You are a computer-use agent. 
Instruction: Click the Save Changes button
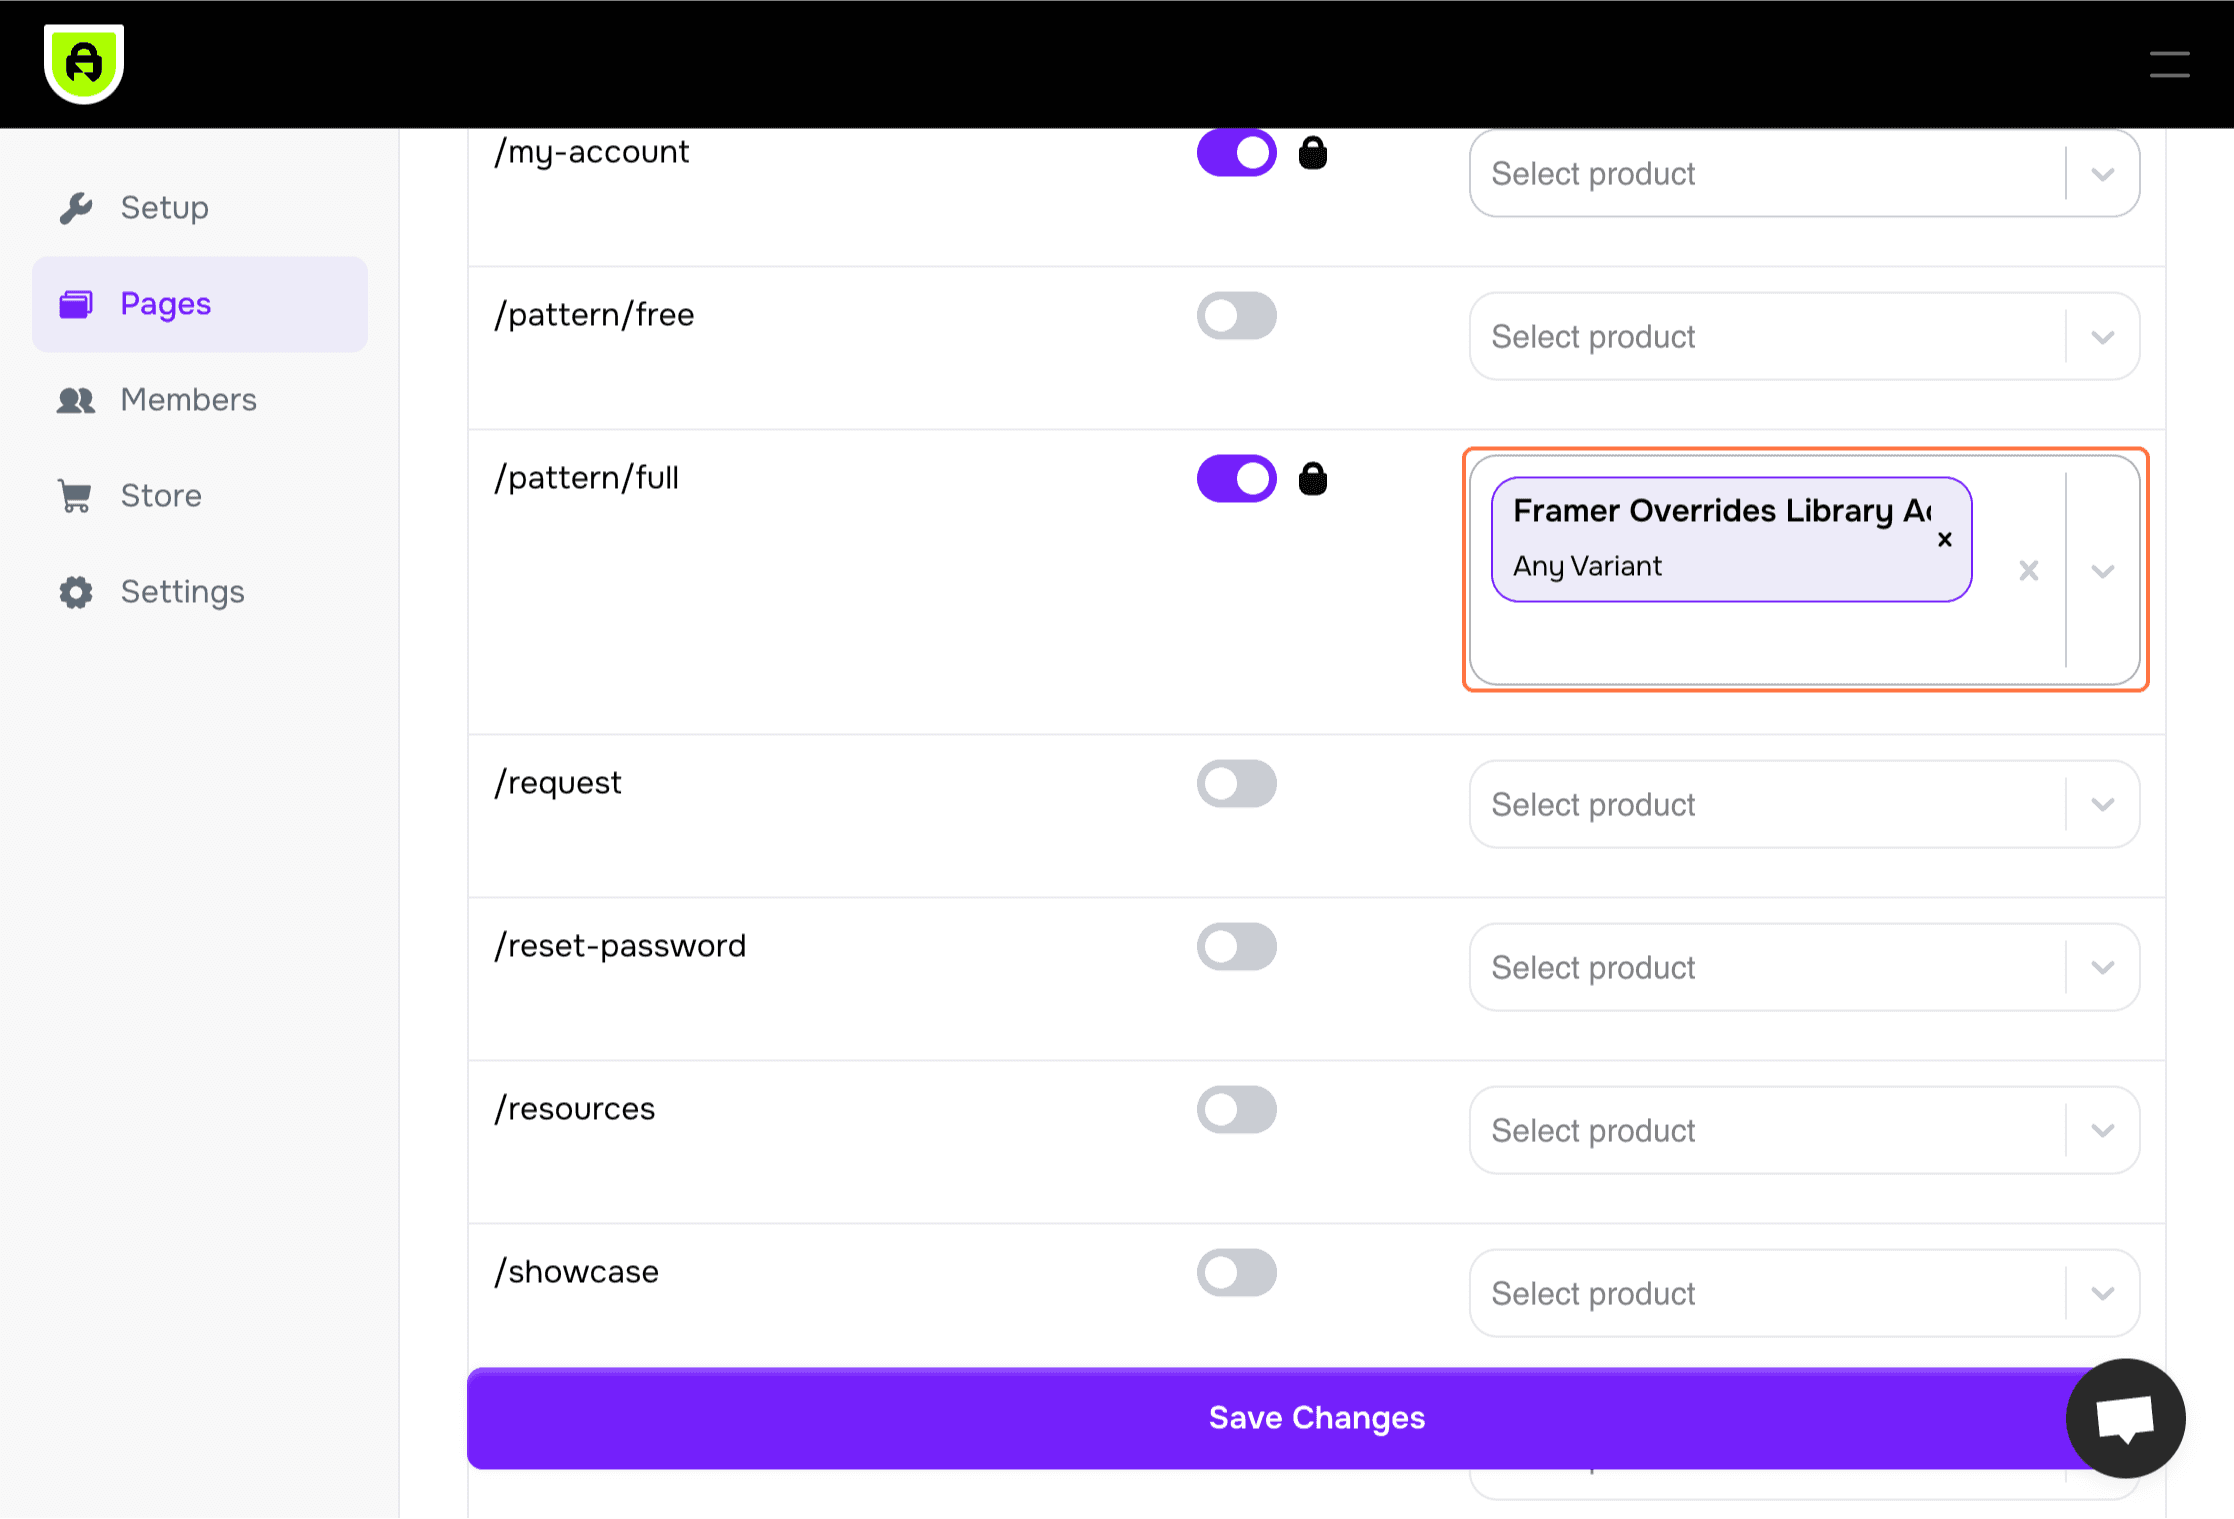pyautogui.click(x=1316, y=1418)
